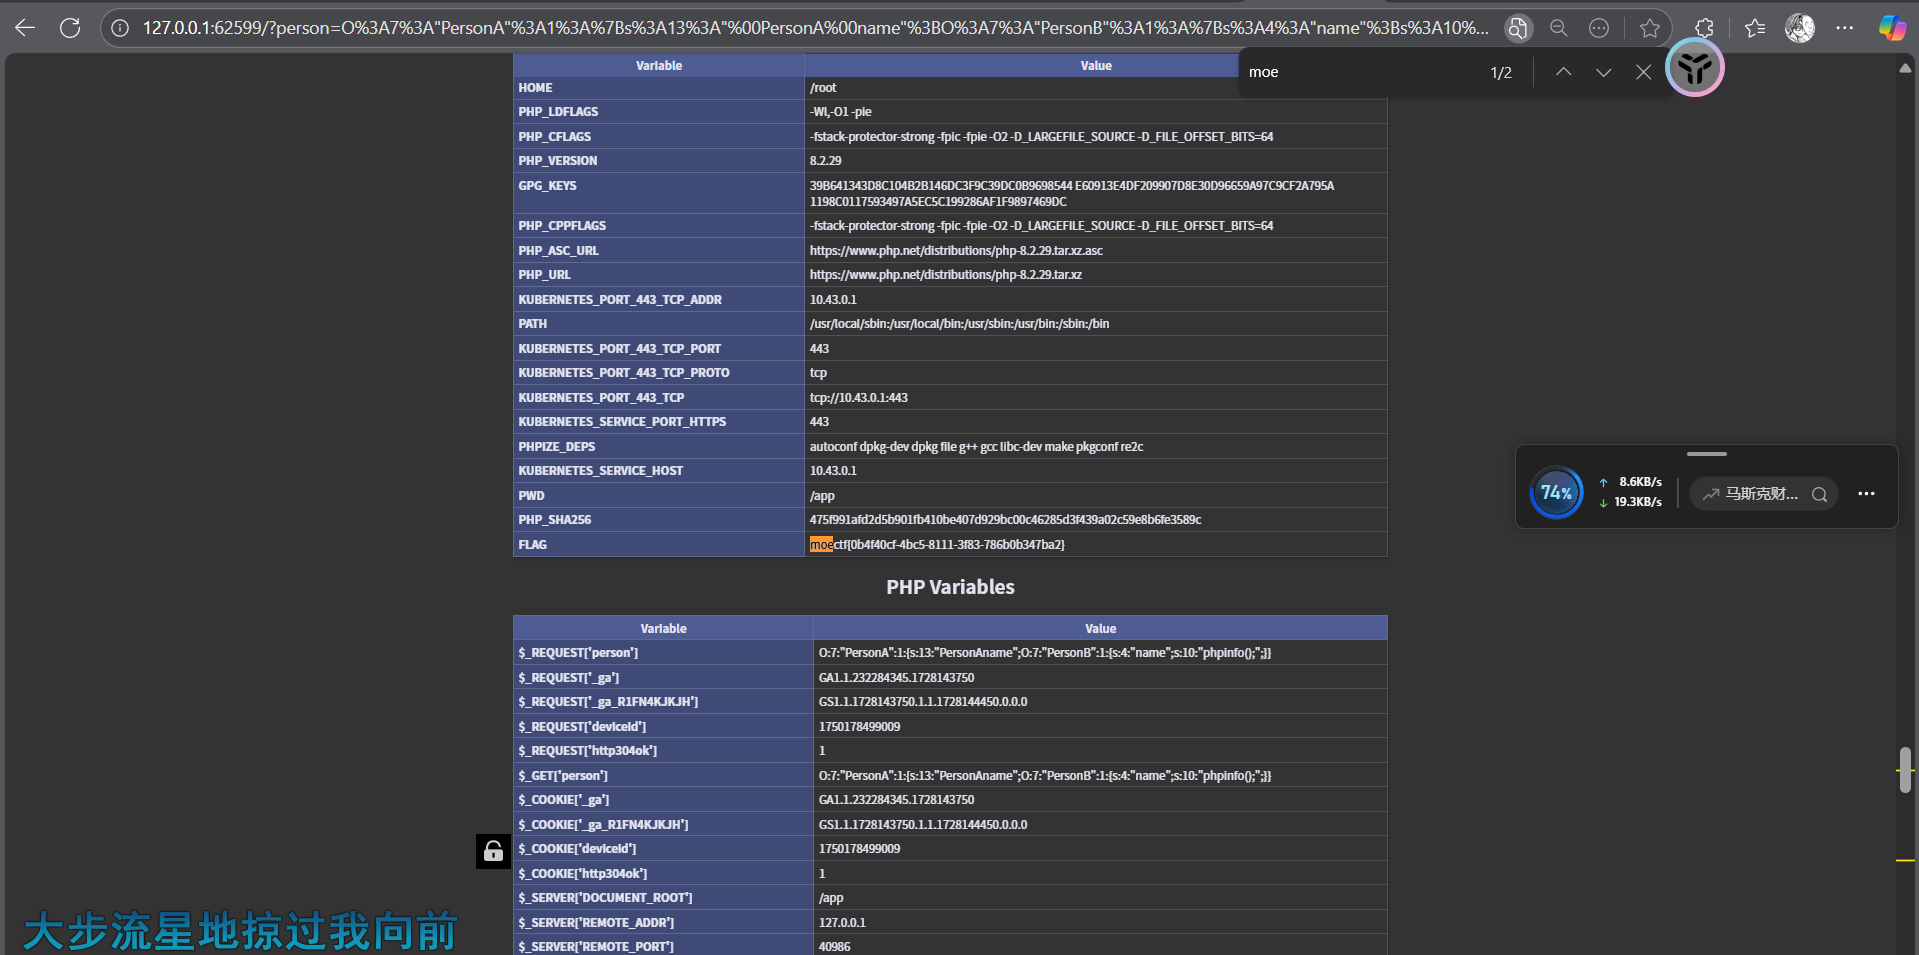The image size is (1919, 955).
Task: Click the floating Y-logo assistant badge
Action: 1694,68
